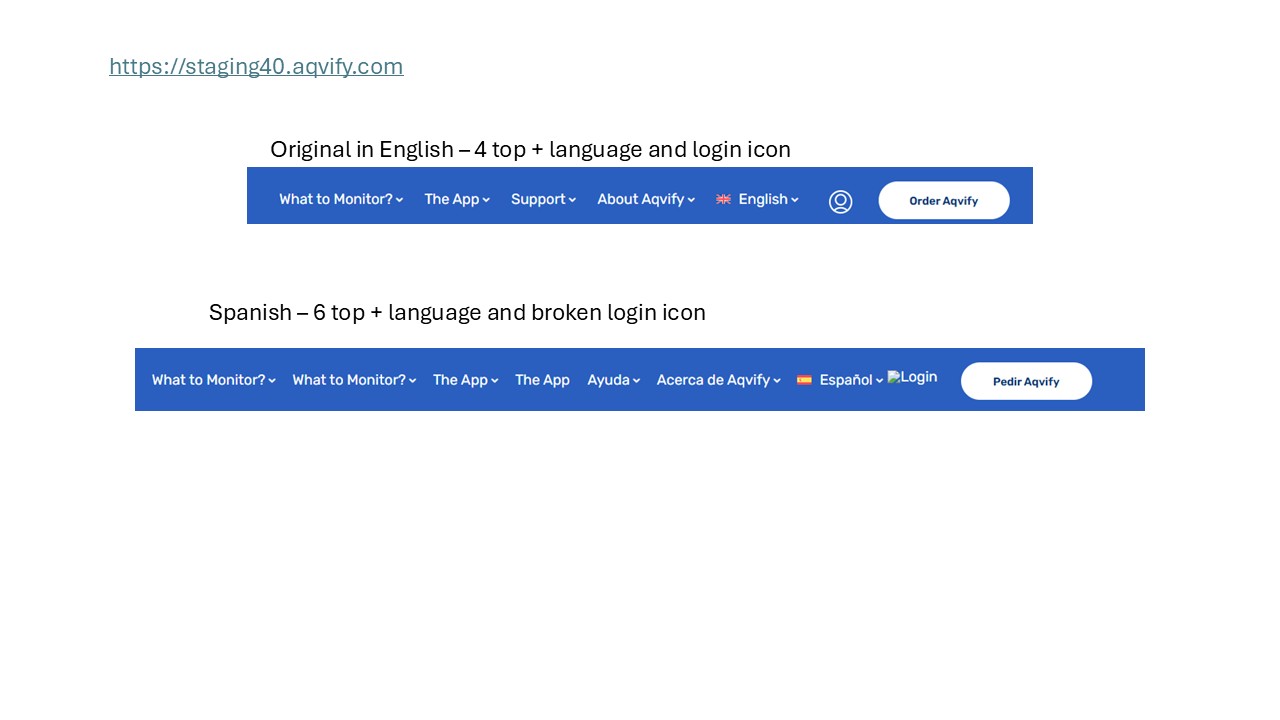Viewport: 1280px width, 720px height.
Task: Expand The App with chevron in Spanish navbar
Action: click(x=466, y=380)
